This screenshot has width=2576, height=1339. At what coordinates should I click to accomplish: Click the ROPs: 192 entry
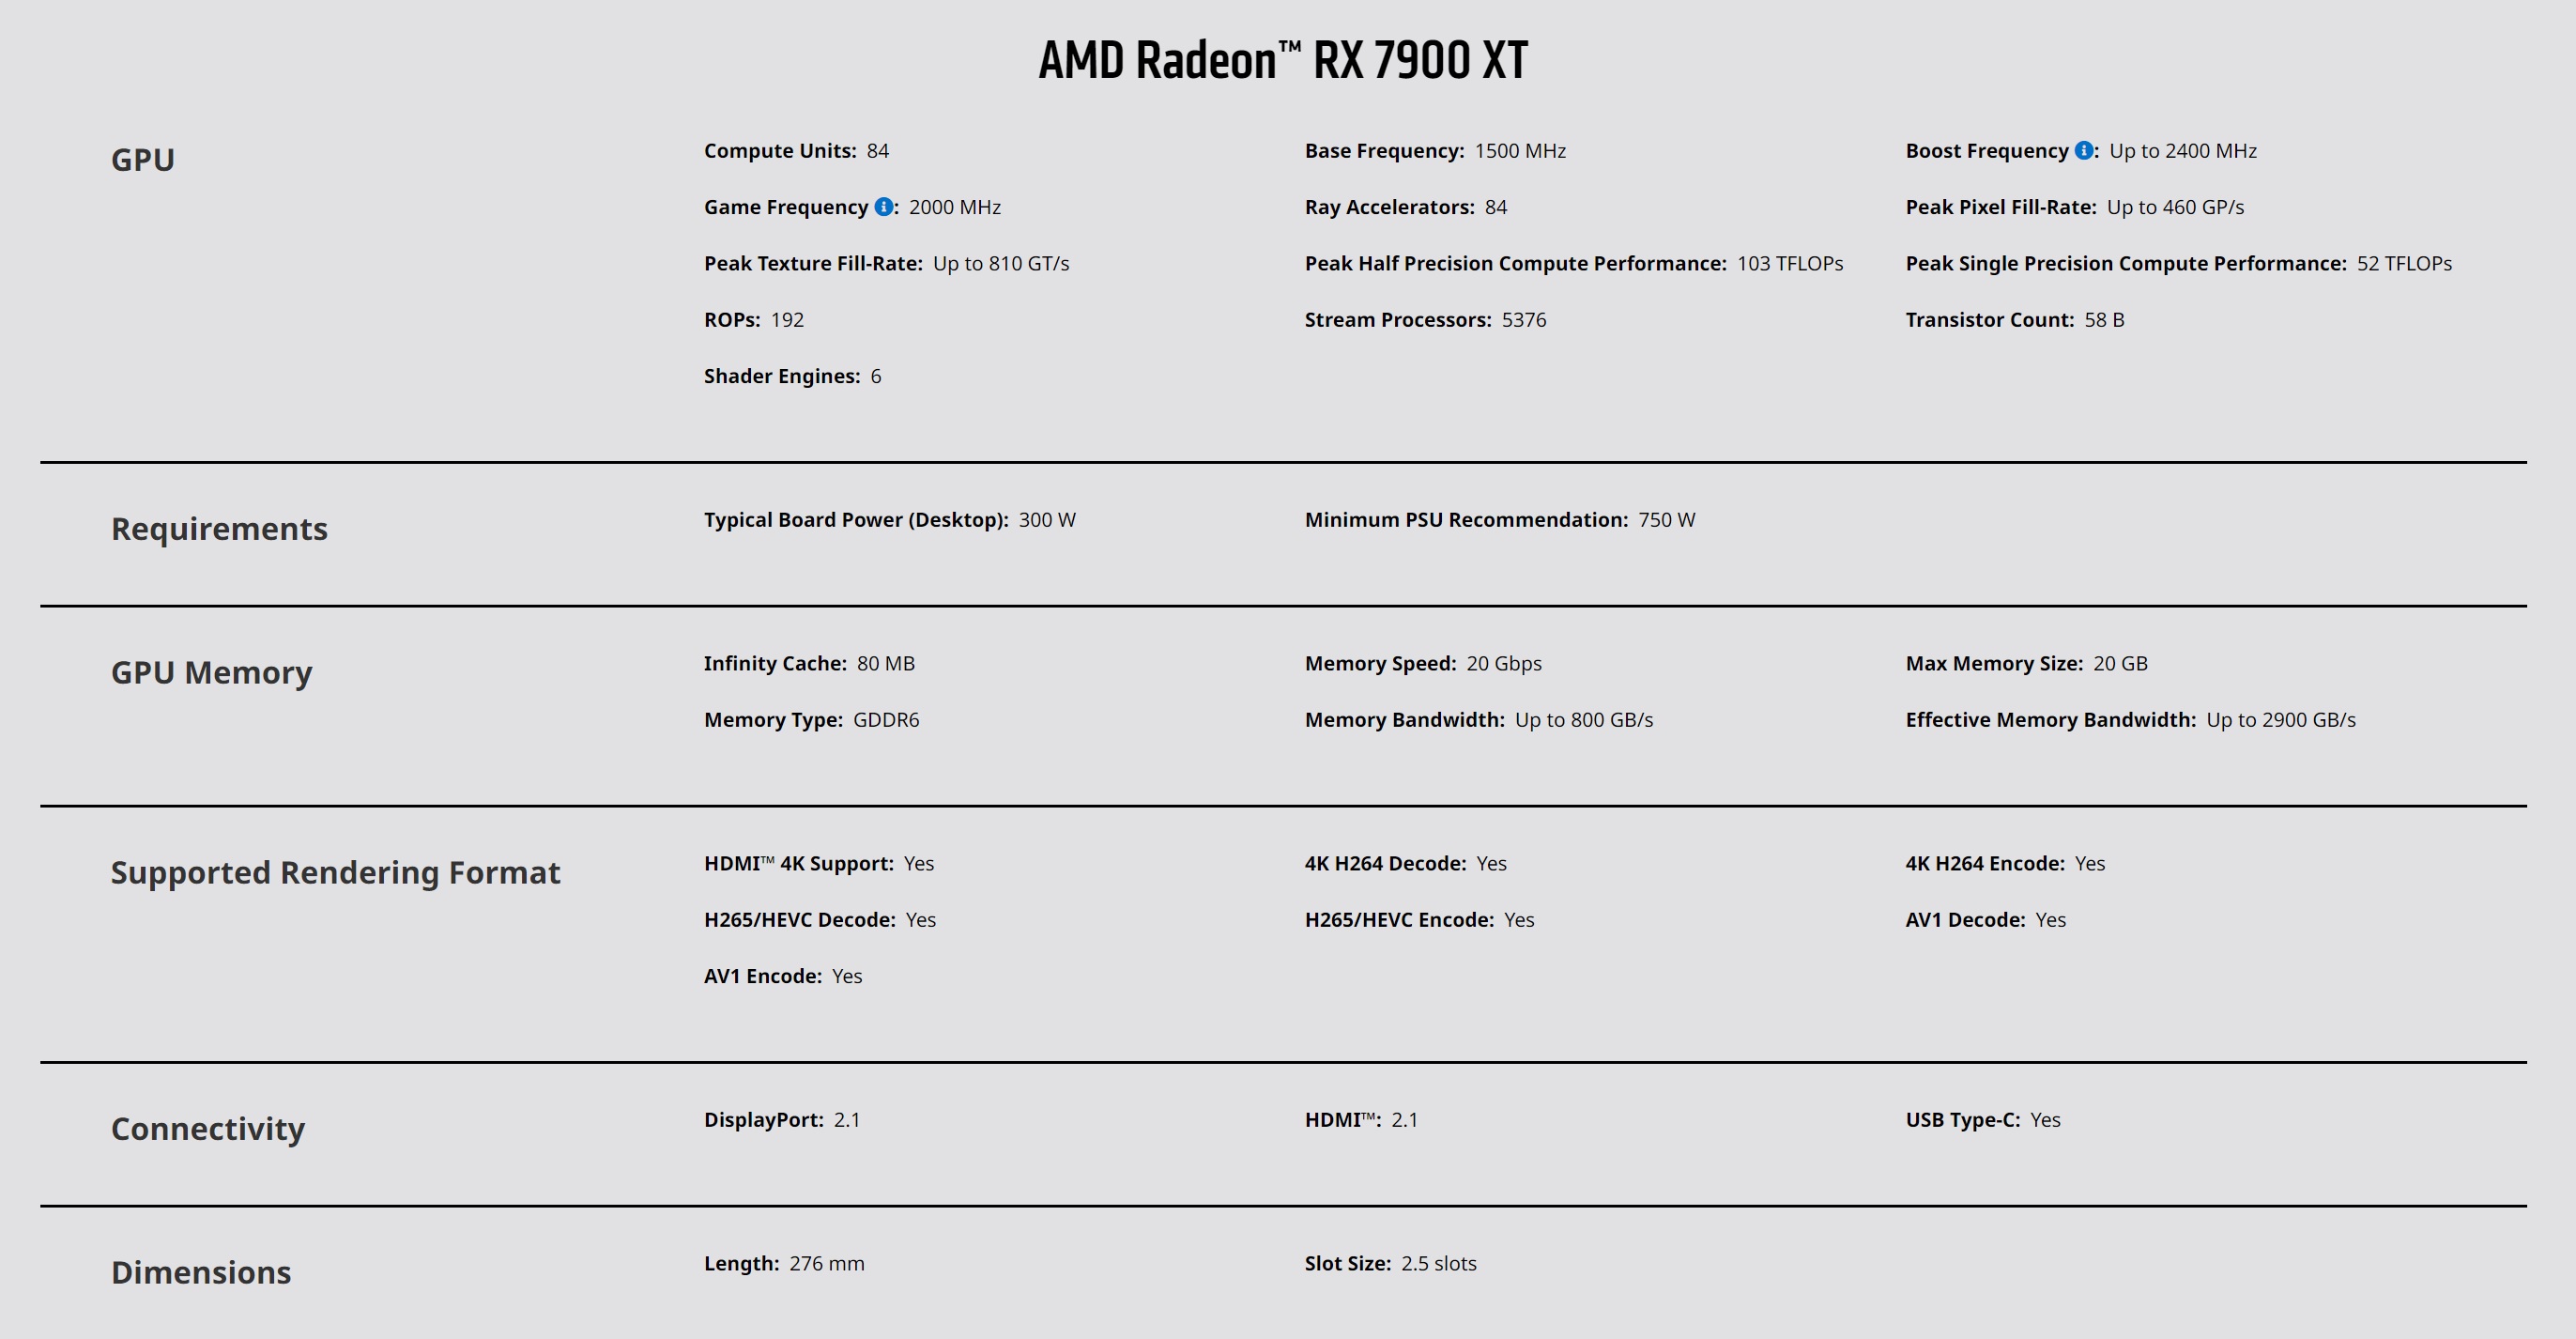(753, 320)
